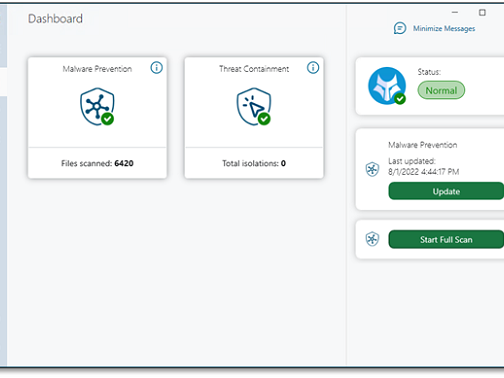Open Malware Prevention info icon
The image size is (504, 378).
pos(156,68)
